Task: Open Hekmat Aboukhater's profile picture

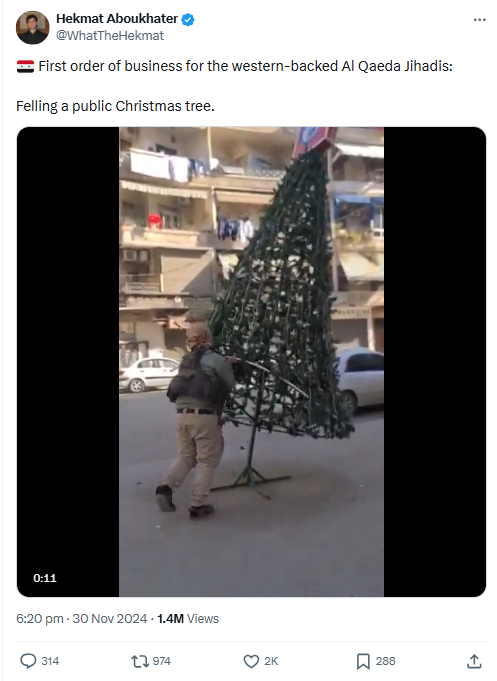Action: 33,27
